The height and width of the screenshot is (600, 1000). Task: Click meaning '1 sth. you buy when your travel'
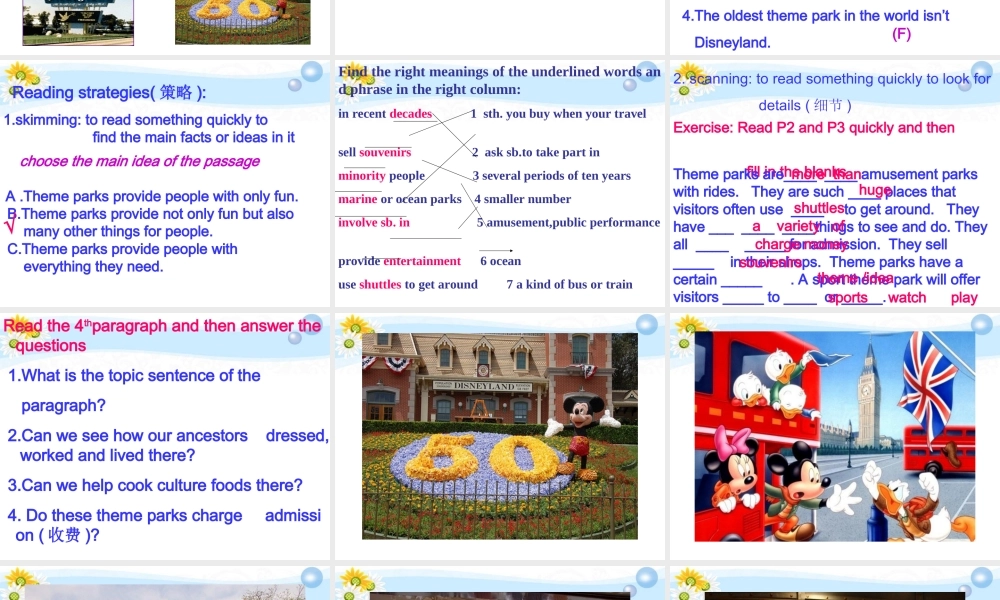[558, 113]
